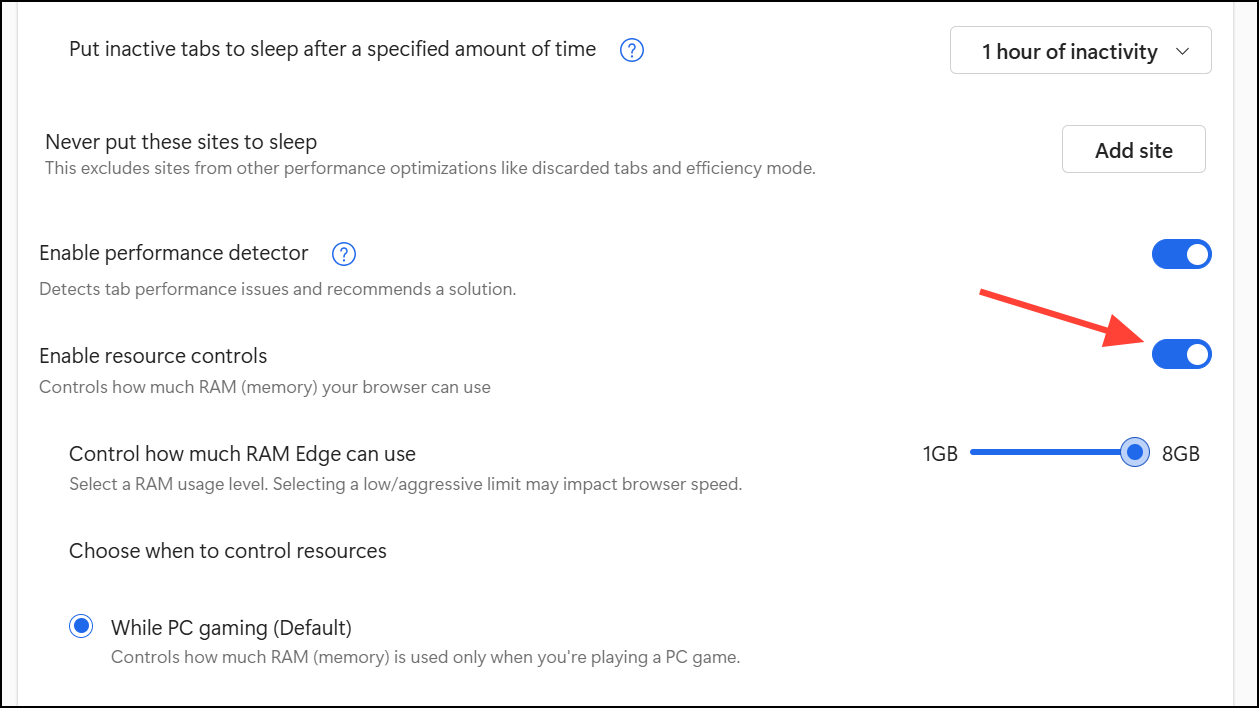This screenshot has height=708, width=1259.
Task: Click the chevron arrow in the inactivity dropdown
Action: pos(1183,51)
